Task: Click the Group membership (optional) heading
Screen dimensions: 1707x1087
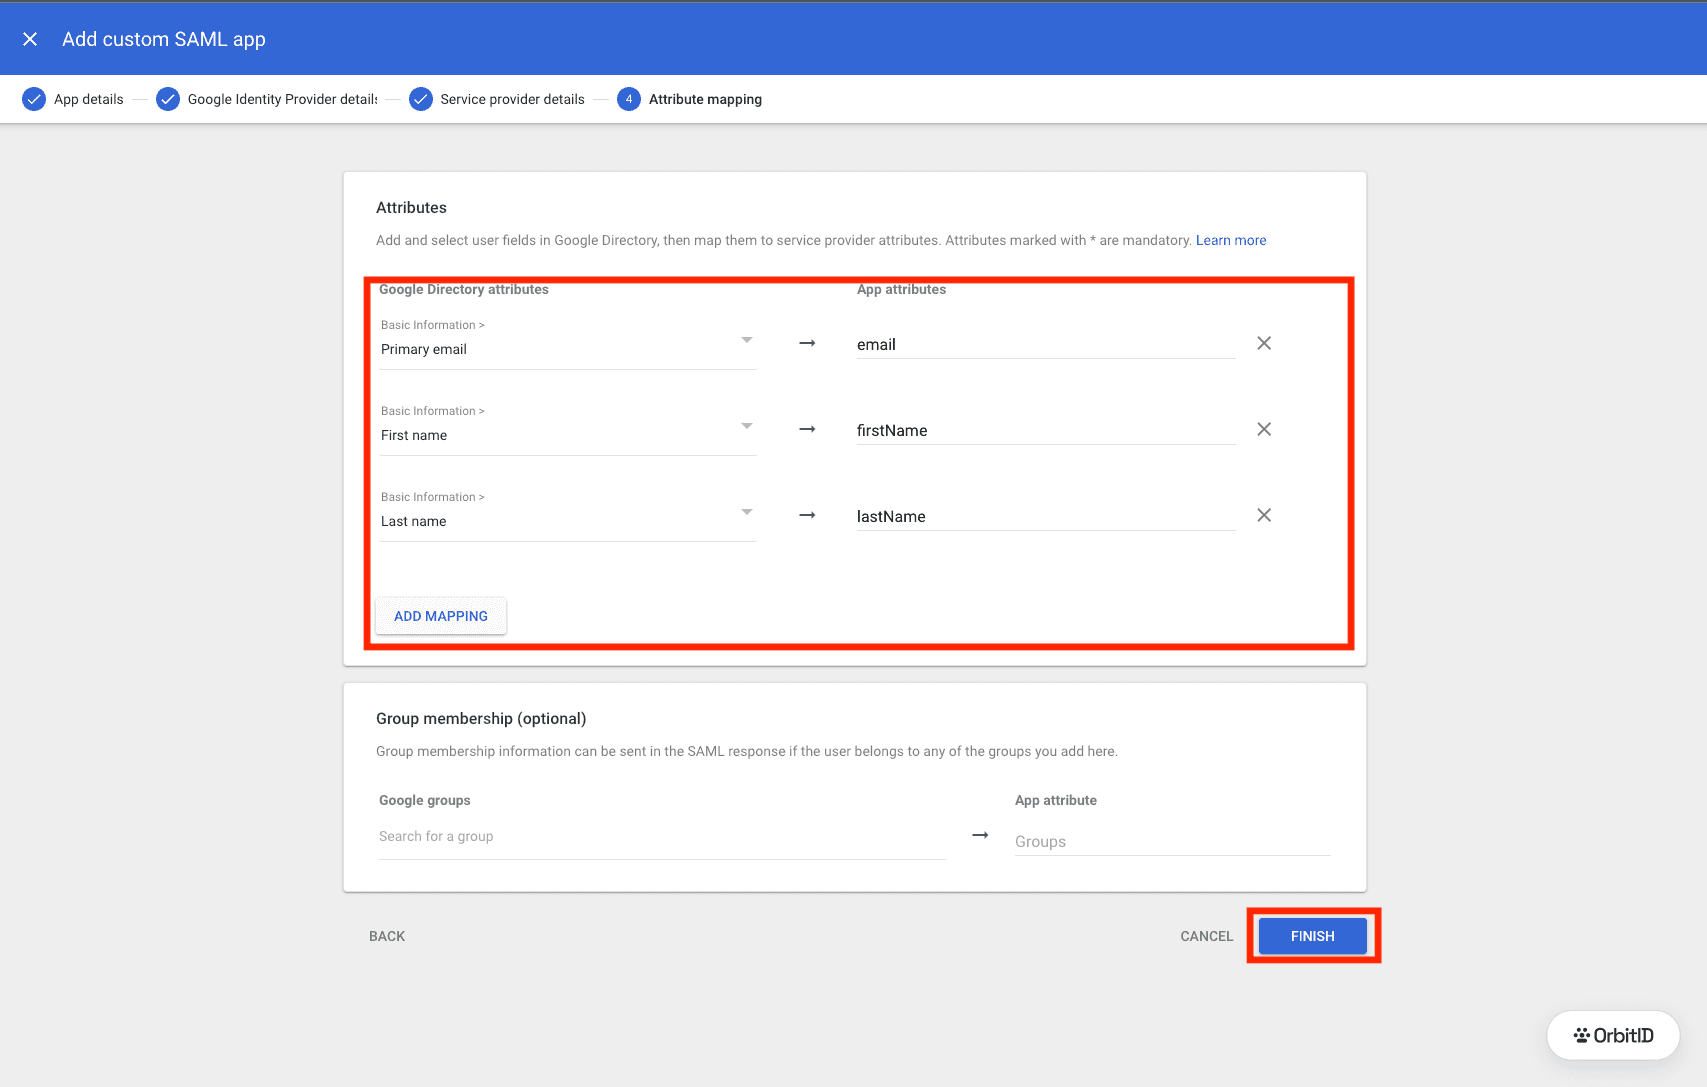Action: coord(481,718)
